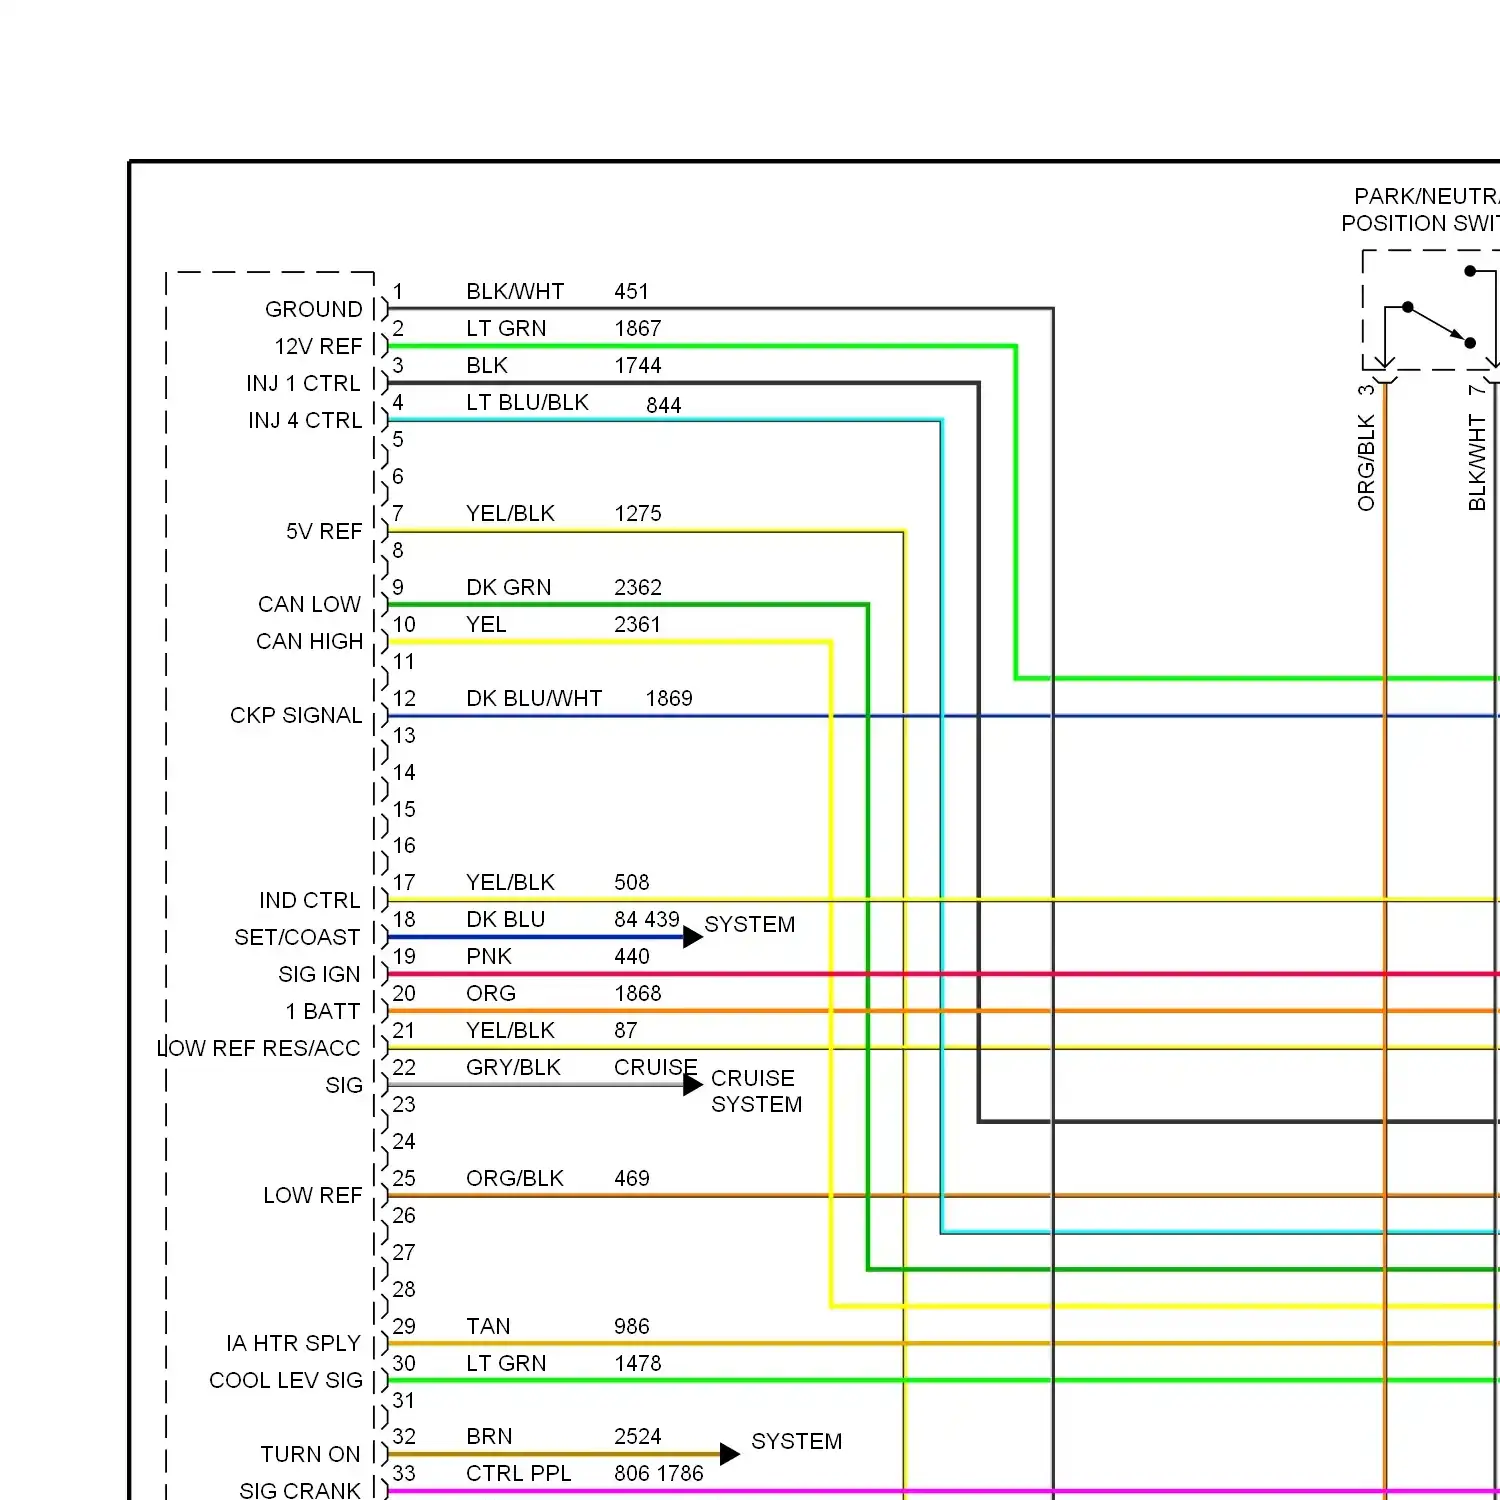The image size is (1500, 1500).
Task: Click circuit number 844
Action: click(663, 405)
